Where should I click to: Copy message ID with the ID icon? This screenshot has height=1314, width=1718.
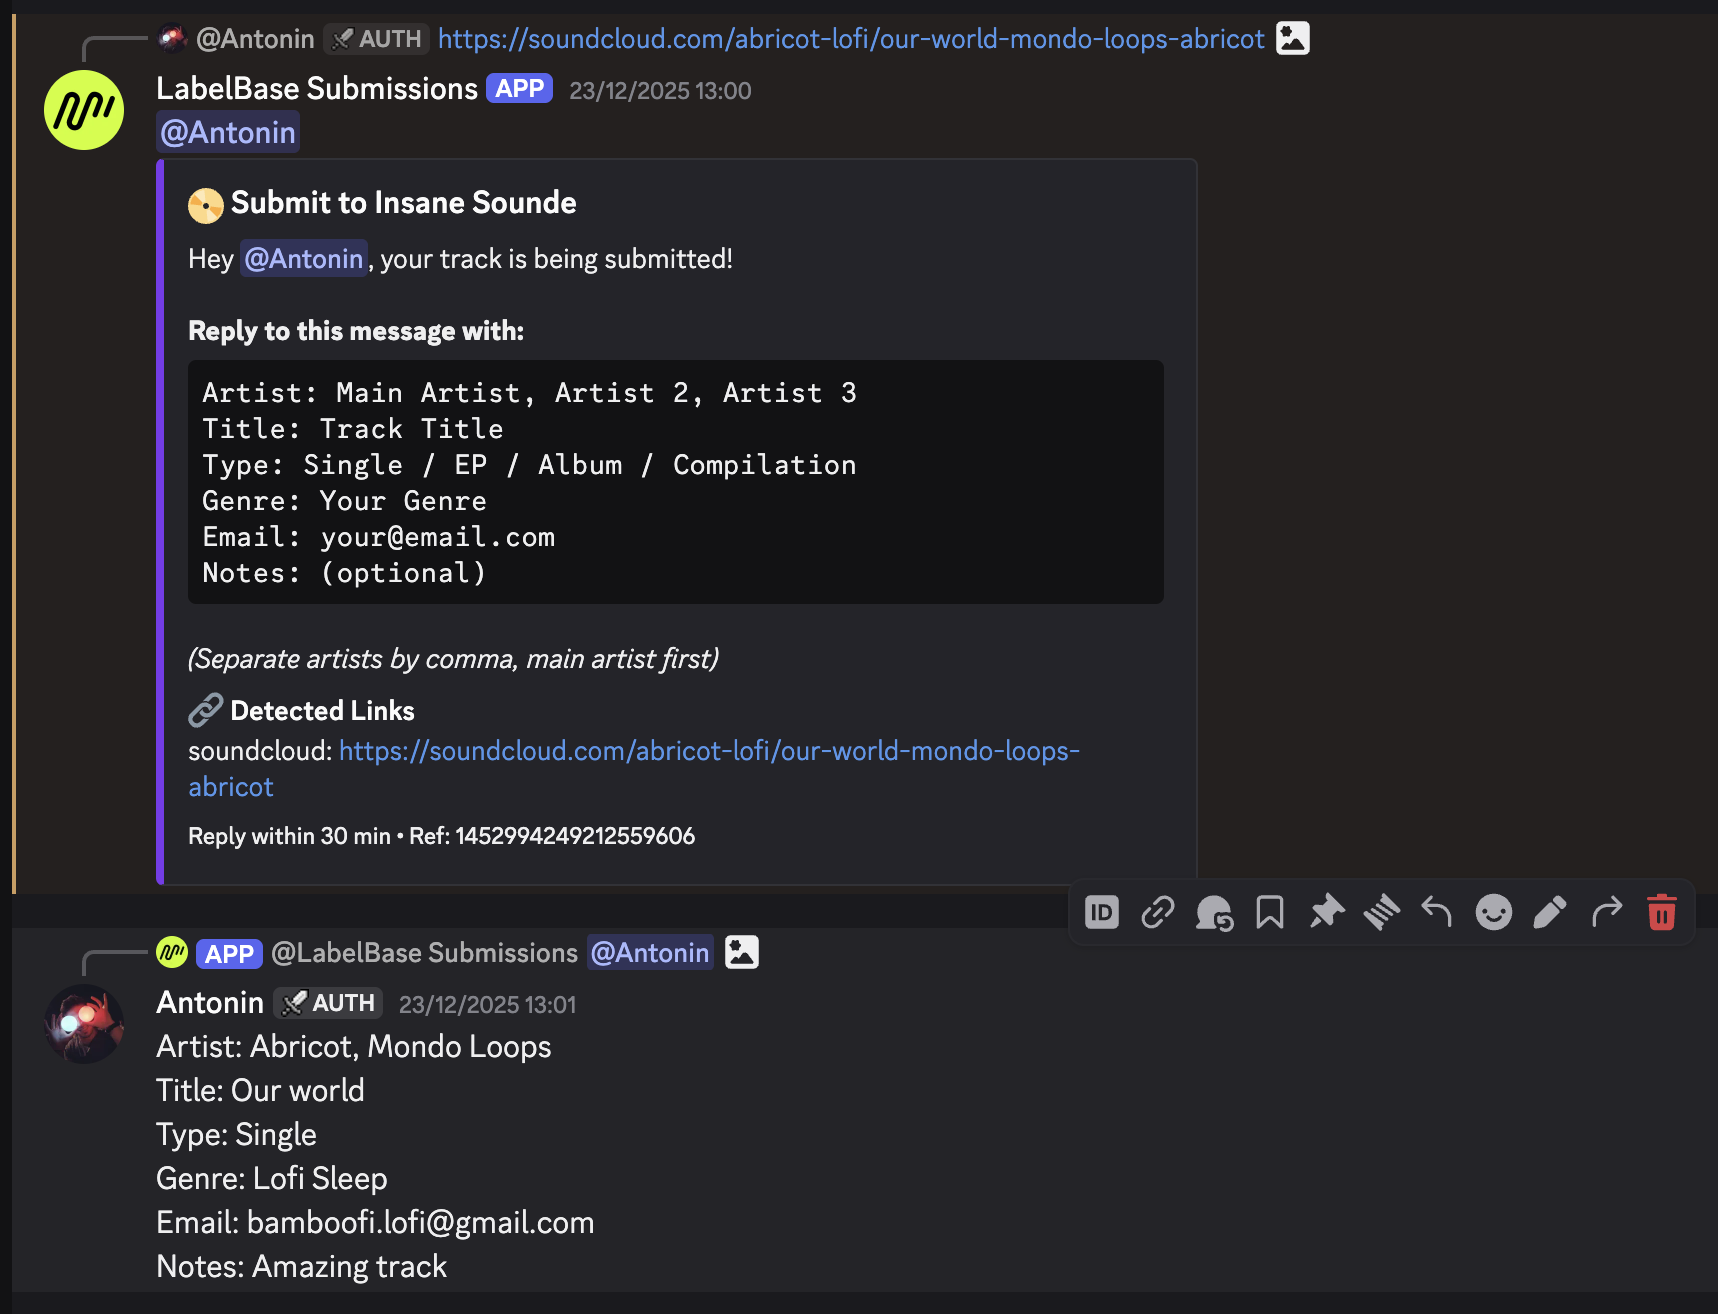(x=1102, y=912)
